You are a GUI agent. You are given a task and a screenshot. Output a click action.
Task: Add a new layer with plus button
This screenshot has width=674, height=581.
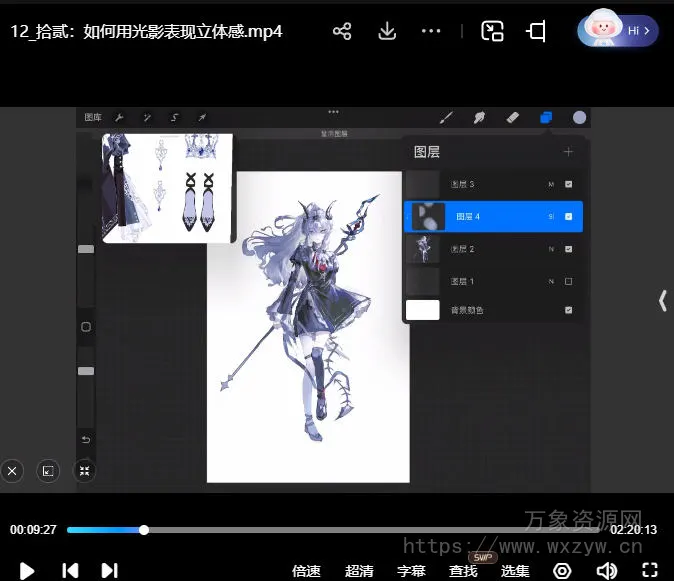click(x=568, y=152)
